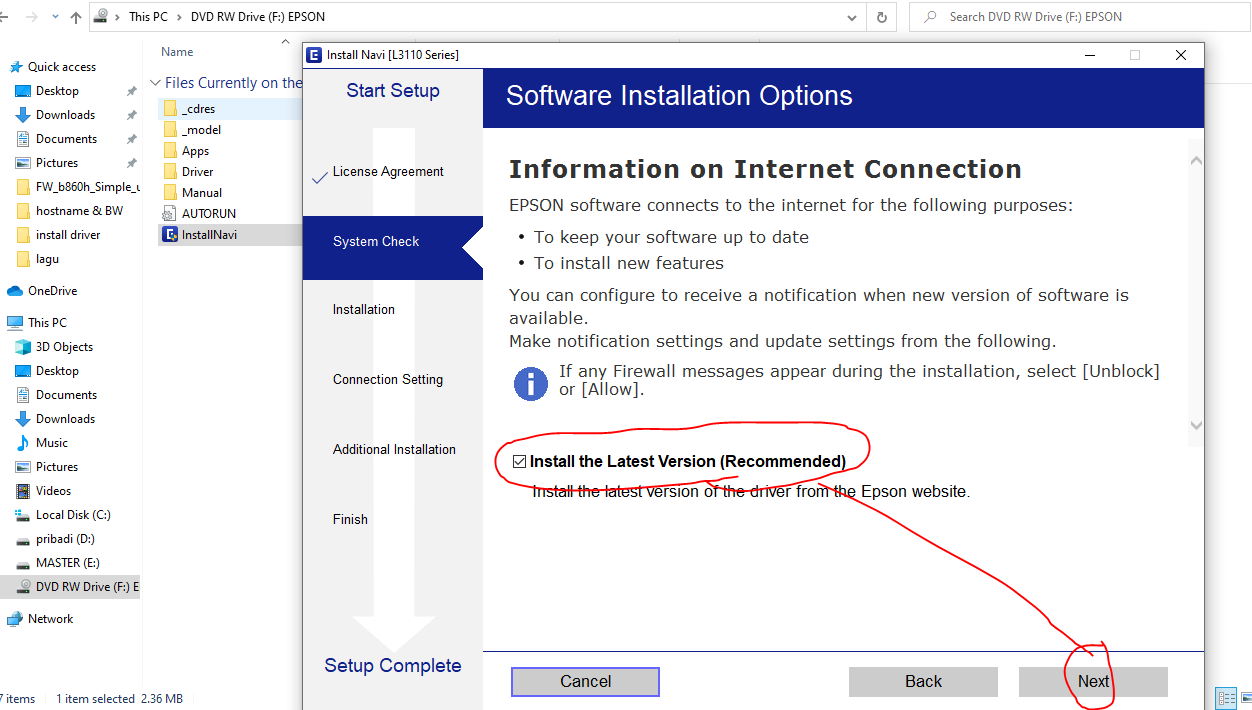Open pinned Downloads in Quick access
The height and width of the screenshot is (710, 1252).
65,115
